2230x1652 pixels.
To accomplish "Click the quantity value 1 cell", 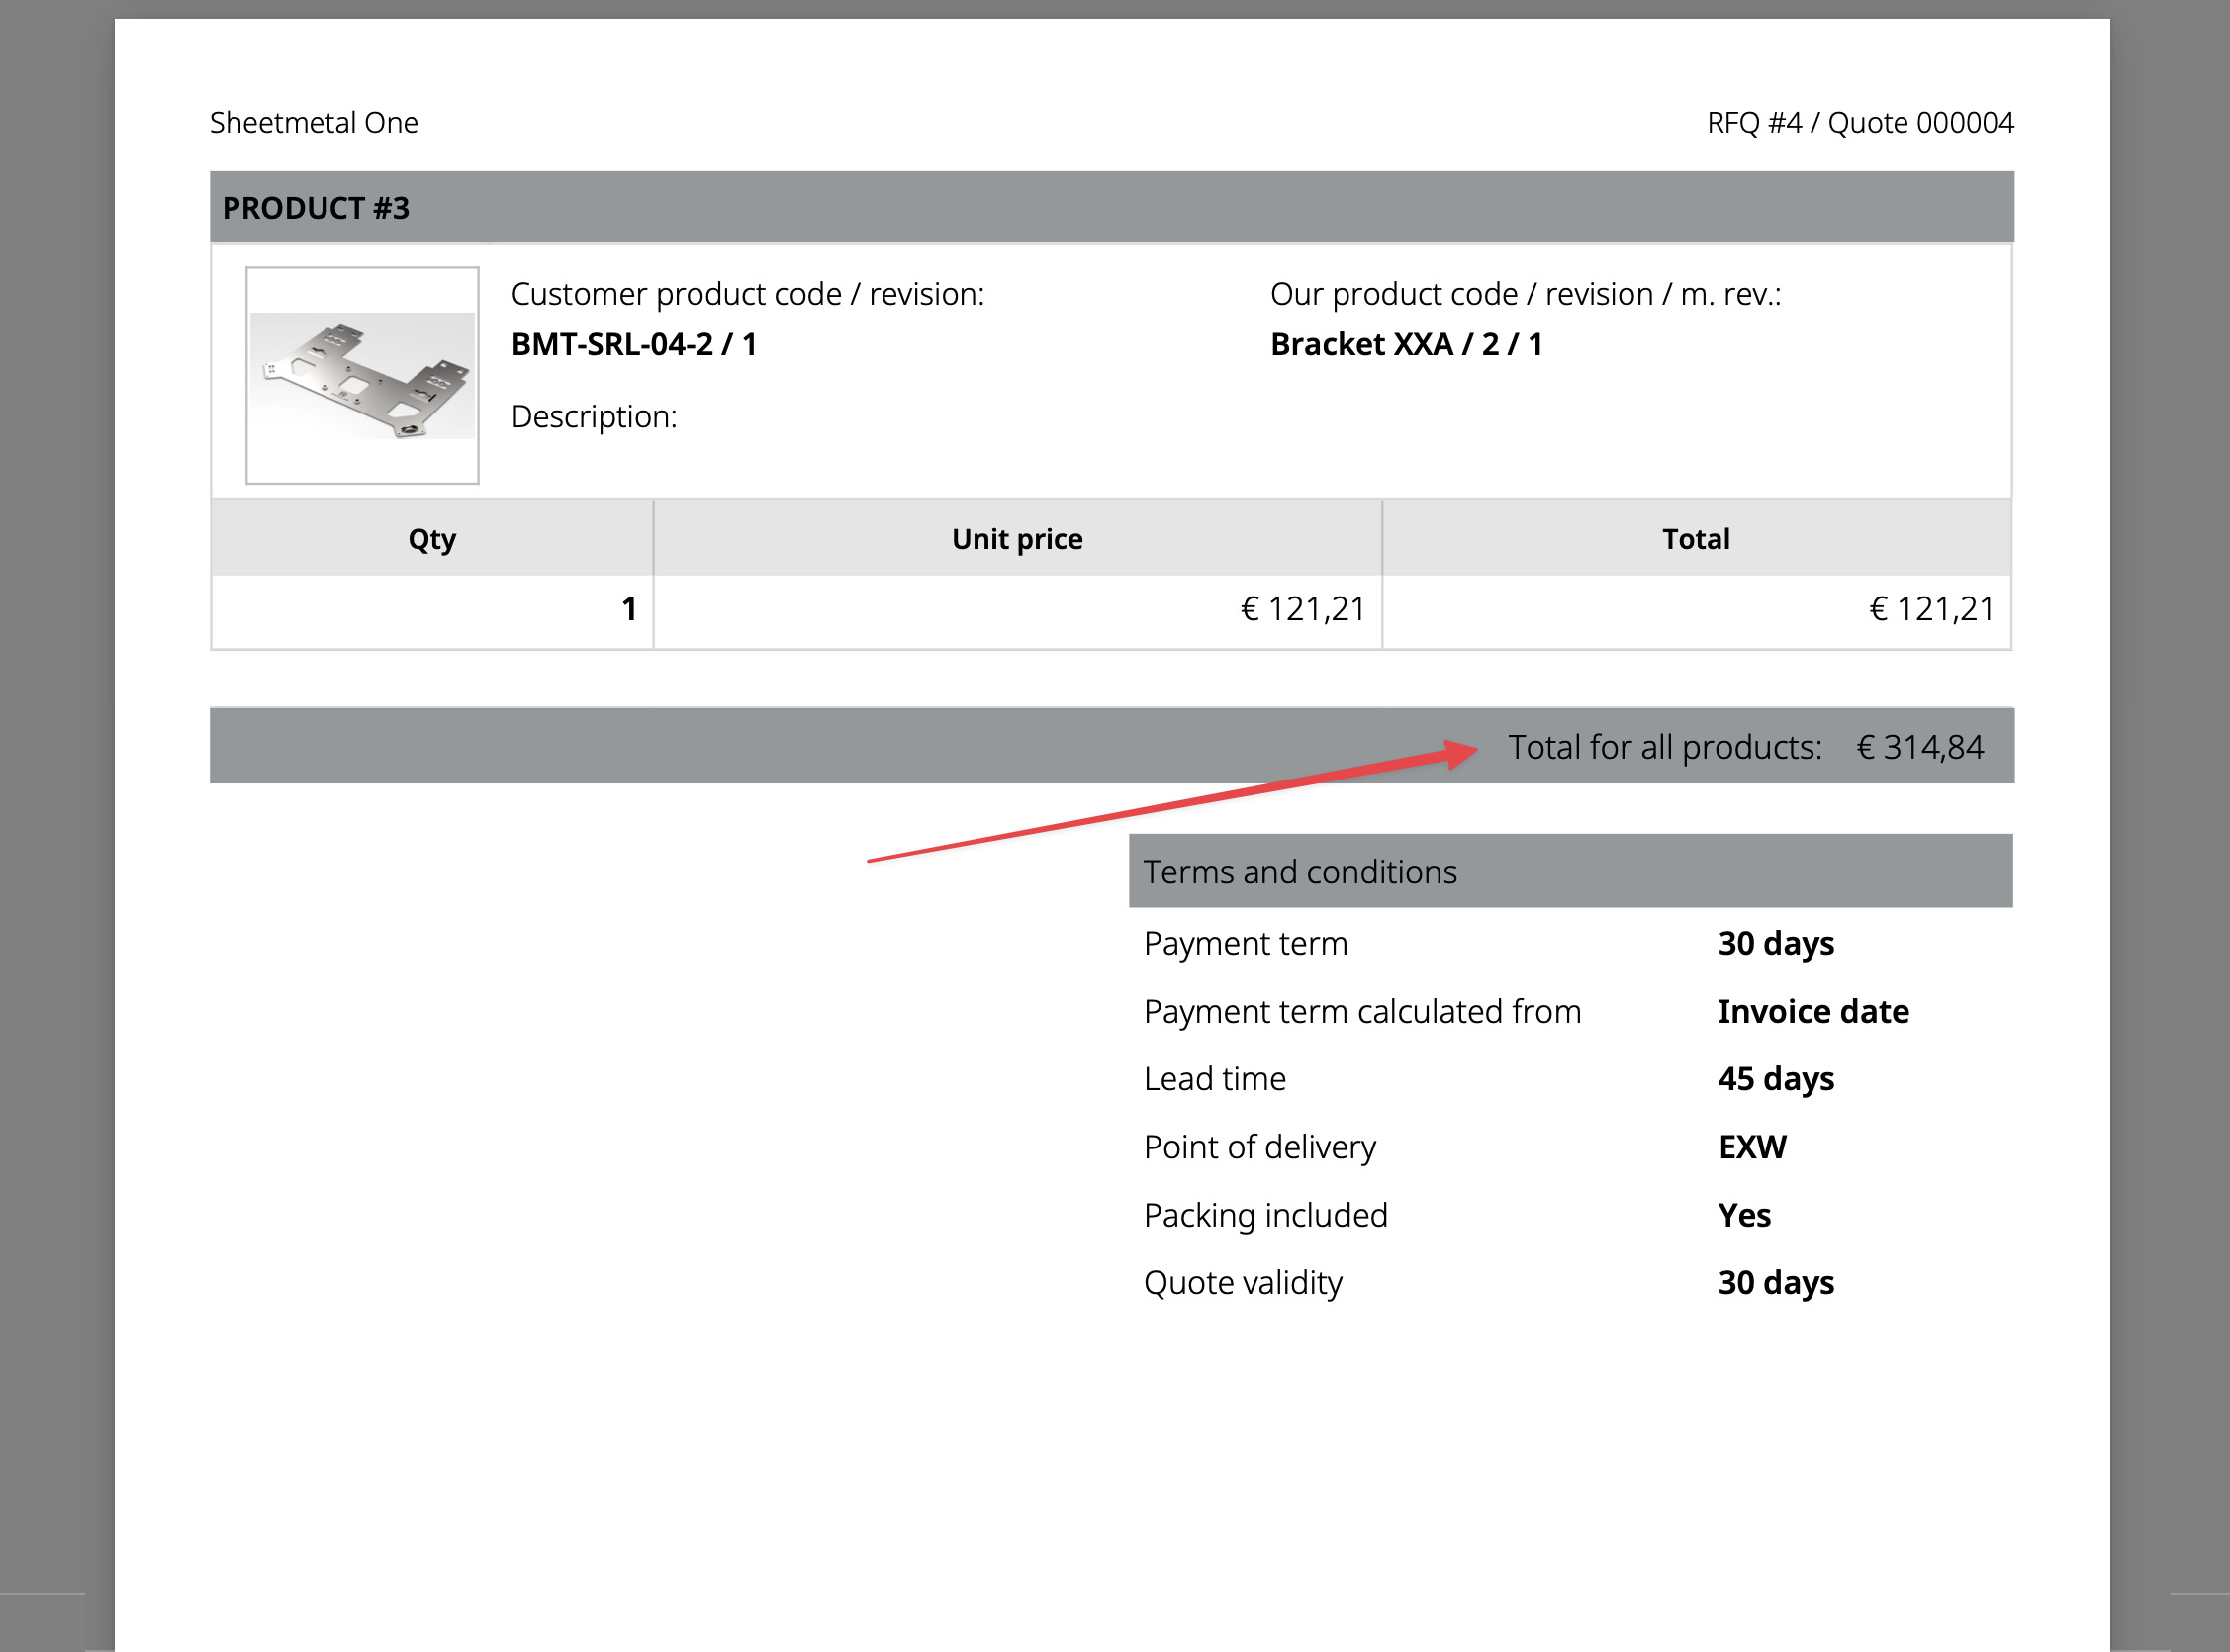I will click(x=628, y=609).
